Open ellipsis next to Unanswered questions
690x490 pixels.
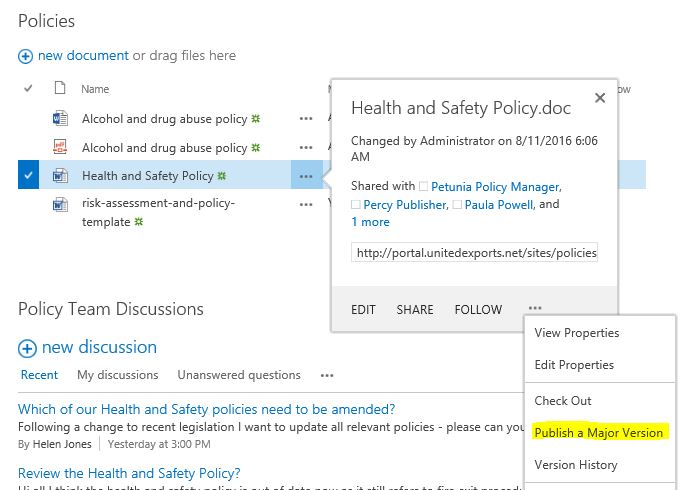point(327,376)
